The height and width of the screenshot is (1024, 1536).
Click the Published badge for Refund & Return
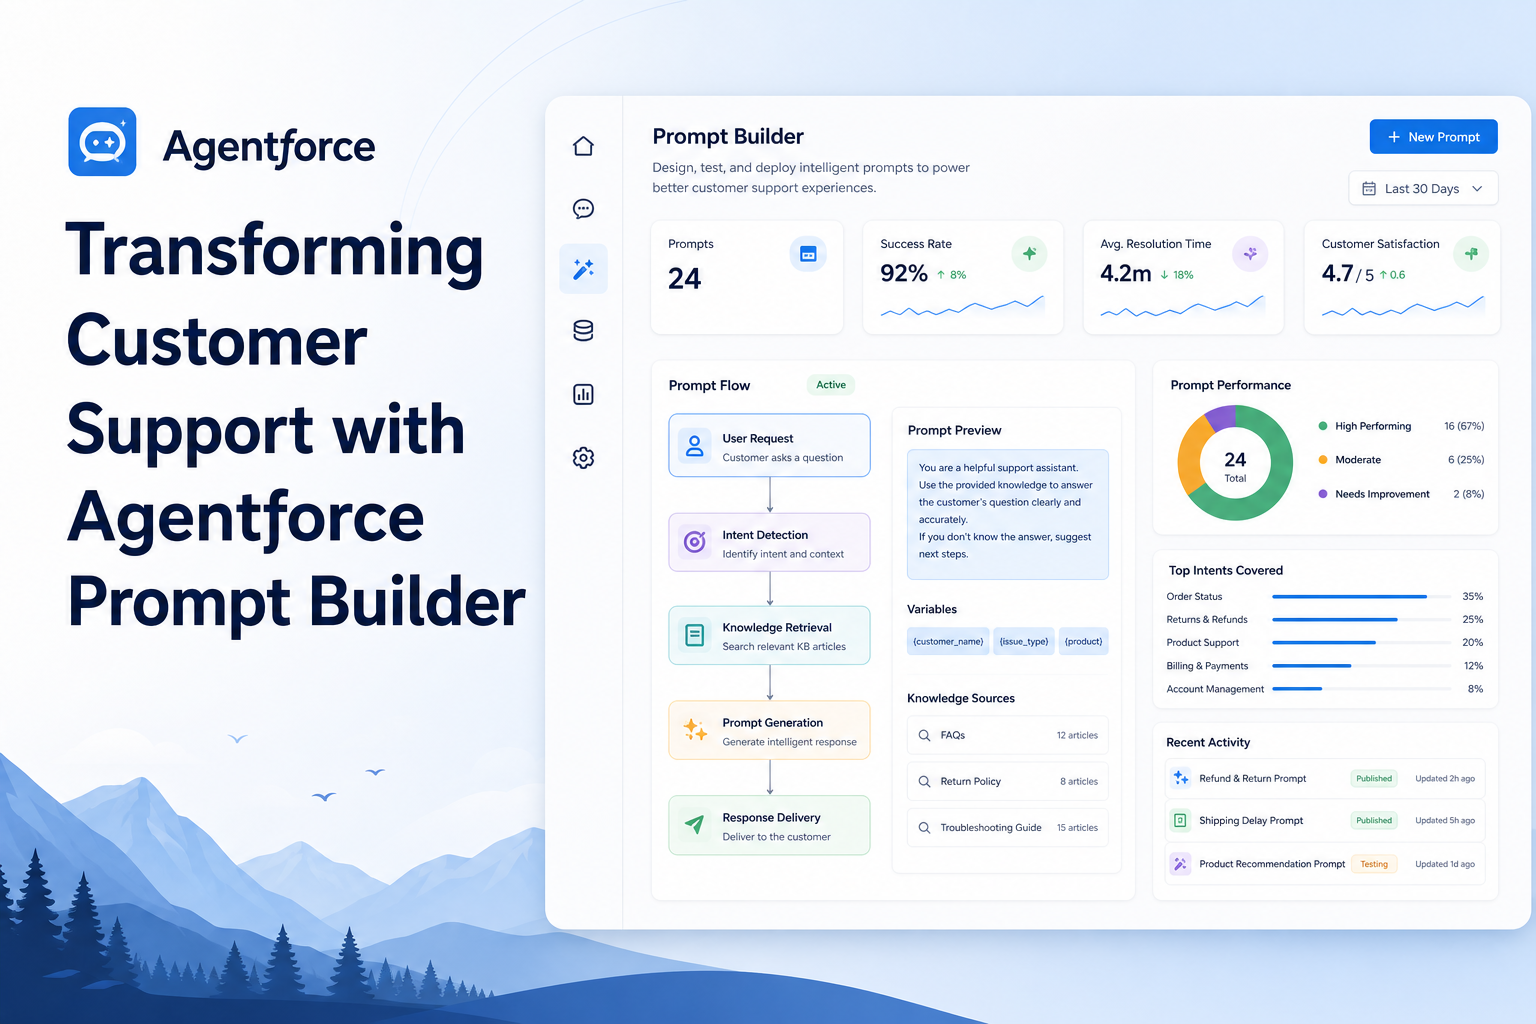[x=1374, y=779]
